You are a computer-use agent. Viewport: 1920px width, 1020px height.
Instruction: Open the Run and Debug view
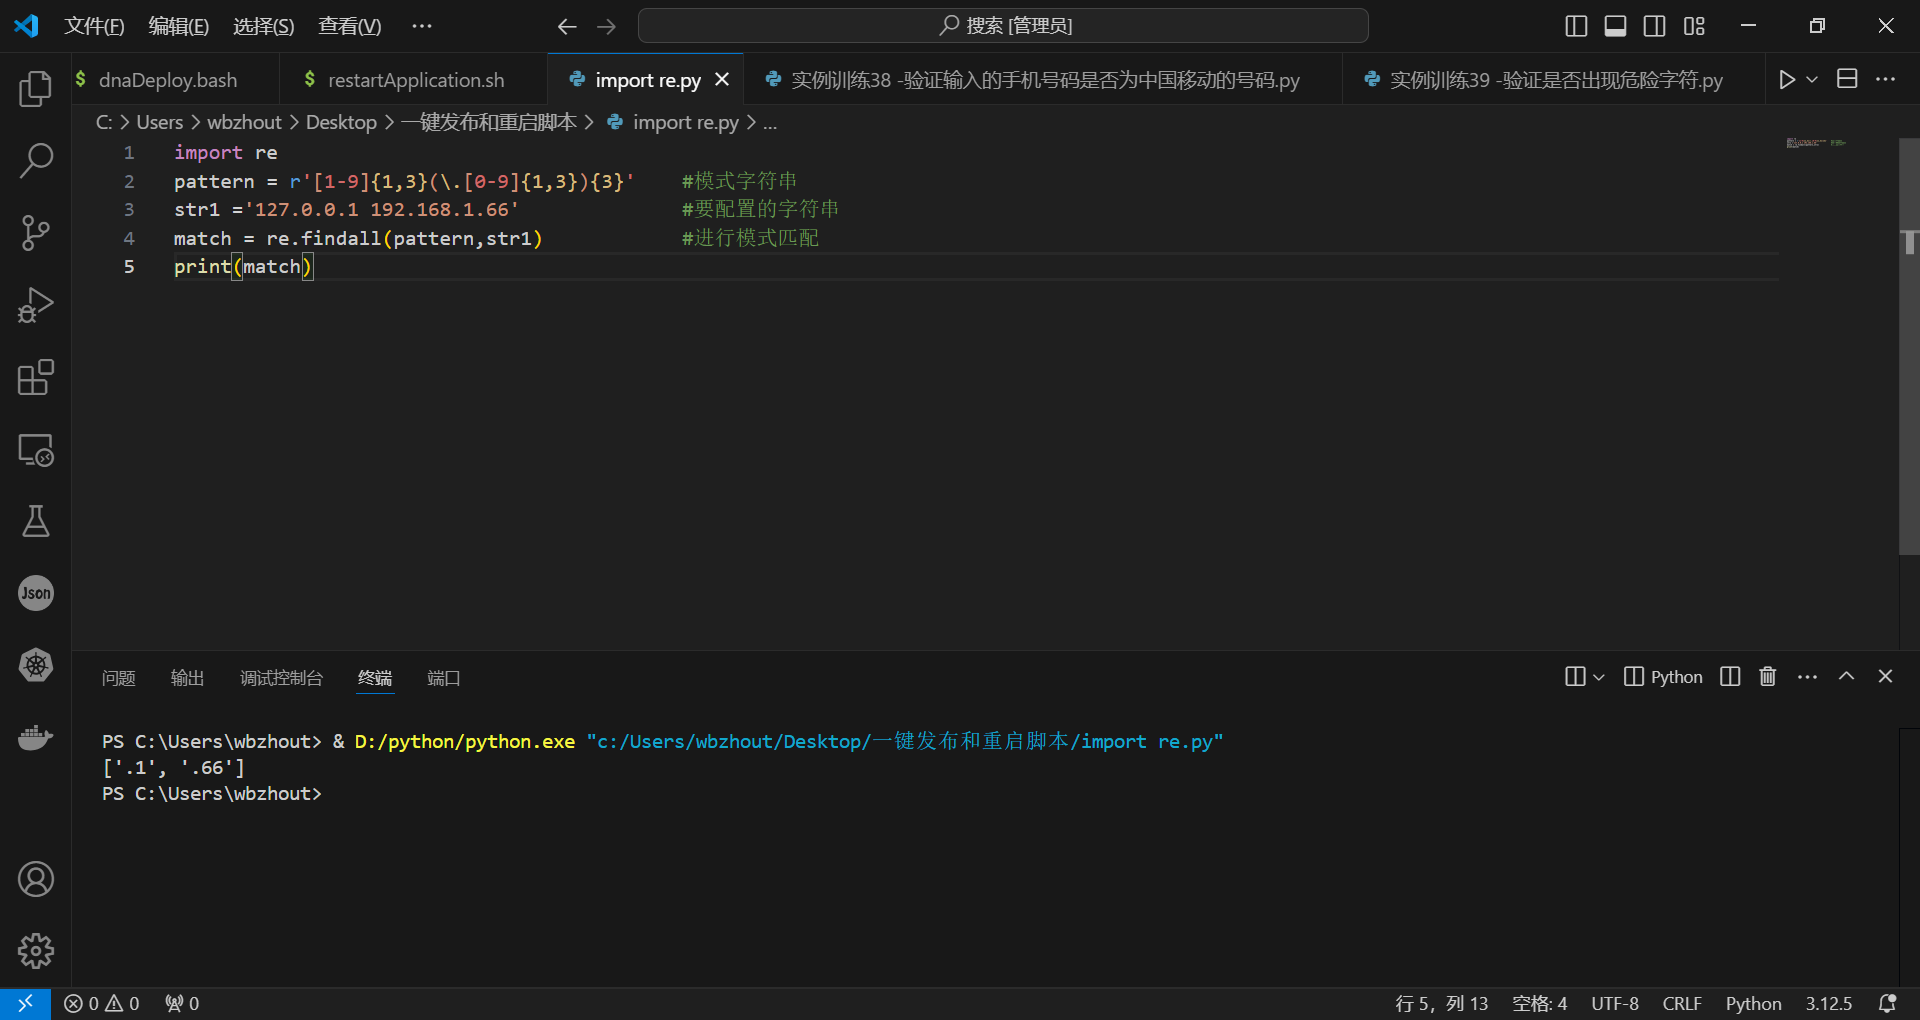pos(35,305)
